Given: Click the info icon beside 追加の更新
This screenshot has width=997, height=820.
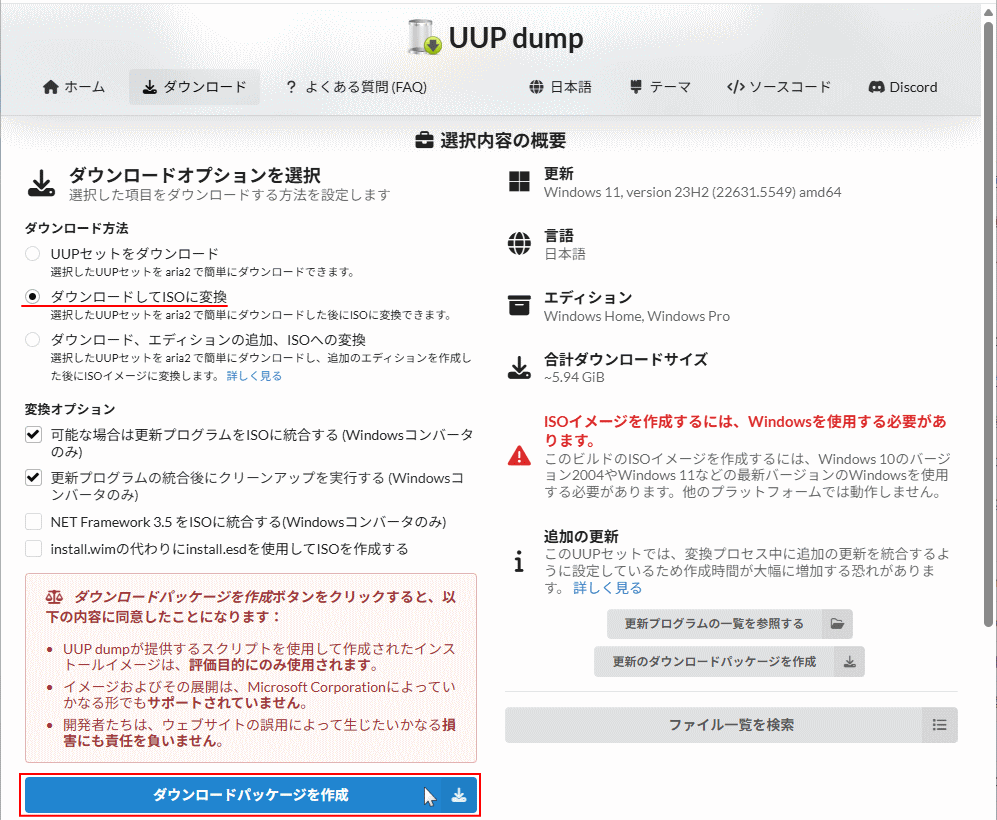Looking at the screenshot, I should 519,561.
